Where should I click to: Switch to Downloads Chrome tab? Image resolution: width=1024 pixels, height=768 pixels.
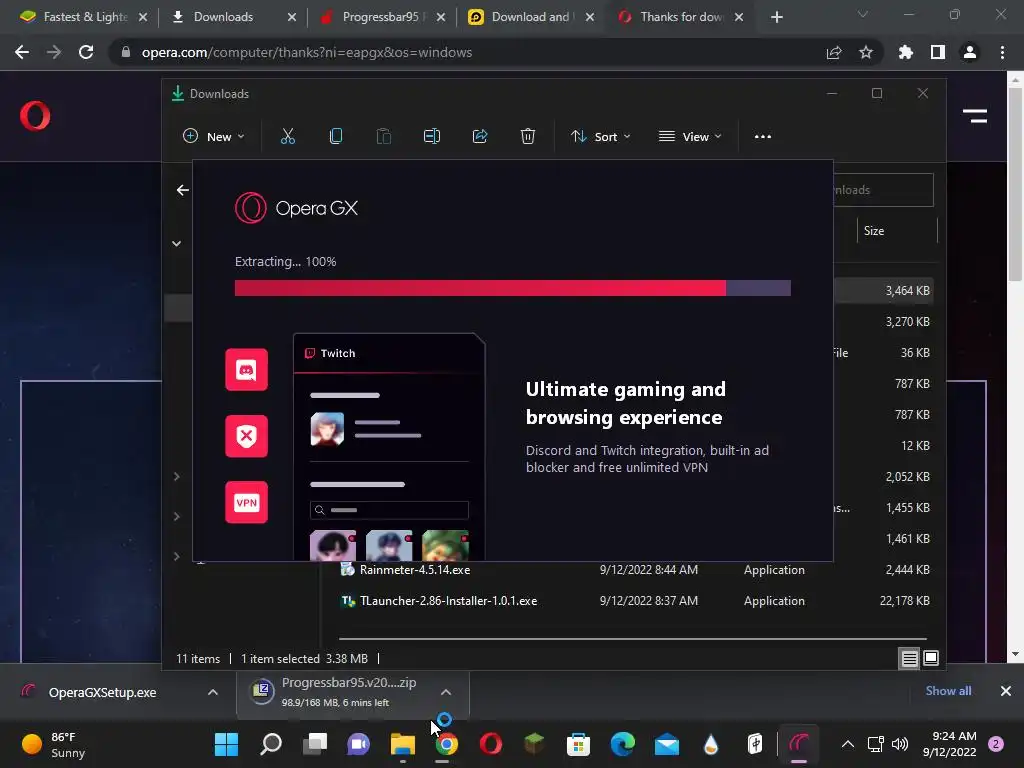(x=234, y=17)
